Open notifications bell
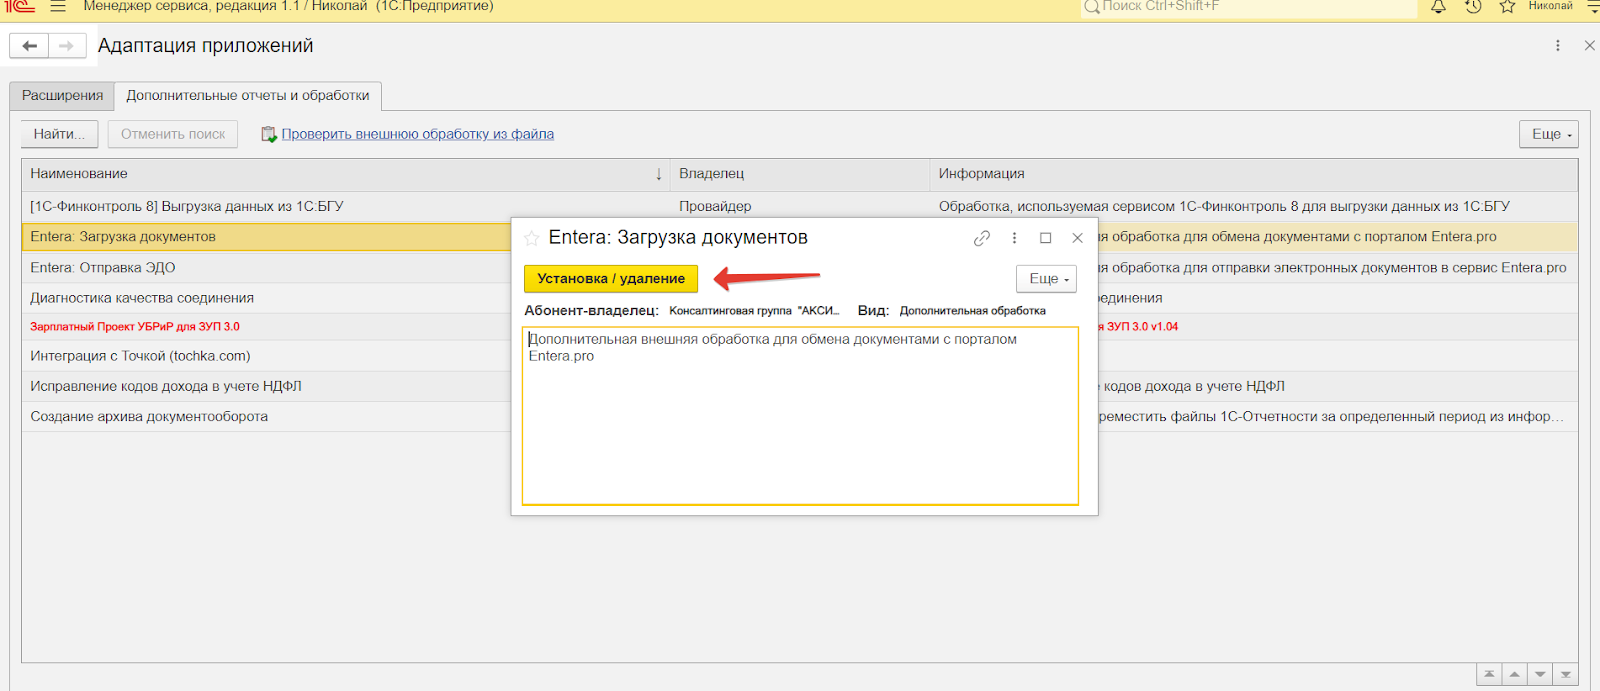The width and height of the screenshot is (1600, 691). [x=1438, y=6]
